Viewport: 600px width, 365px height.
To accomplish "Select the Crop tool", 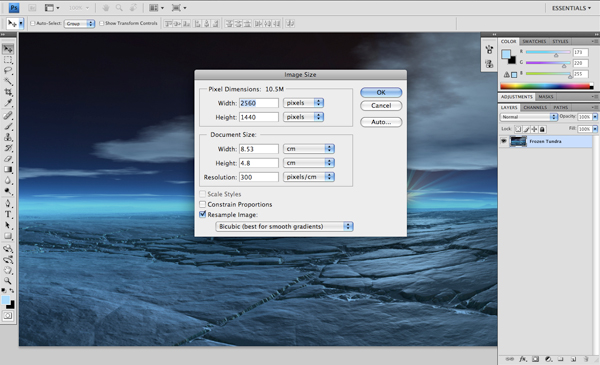I will 8,92.
